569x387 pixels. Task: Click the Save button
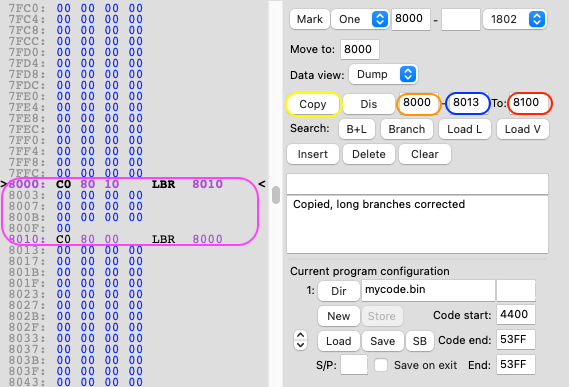382,341
